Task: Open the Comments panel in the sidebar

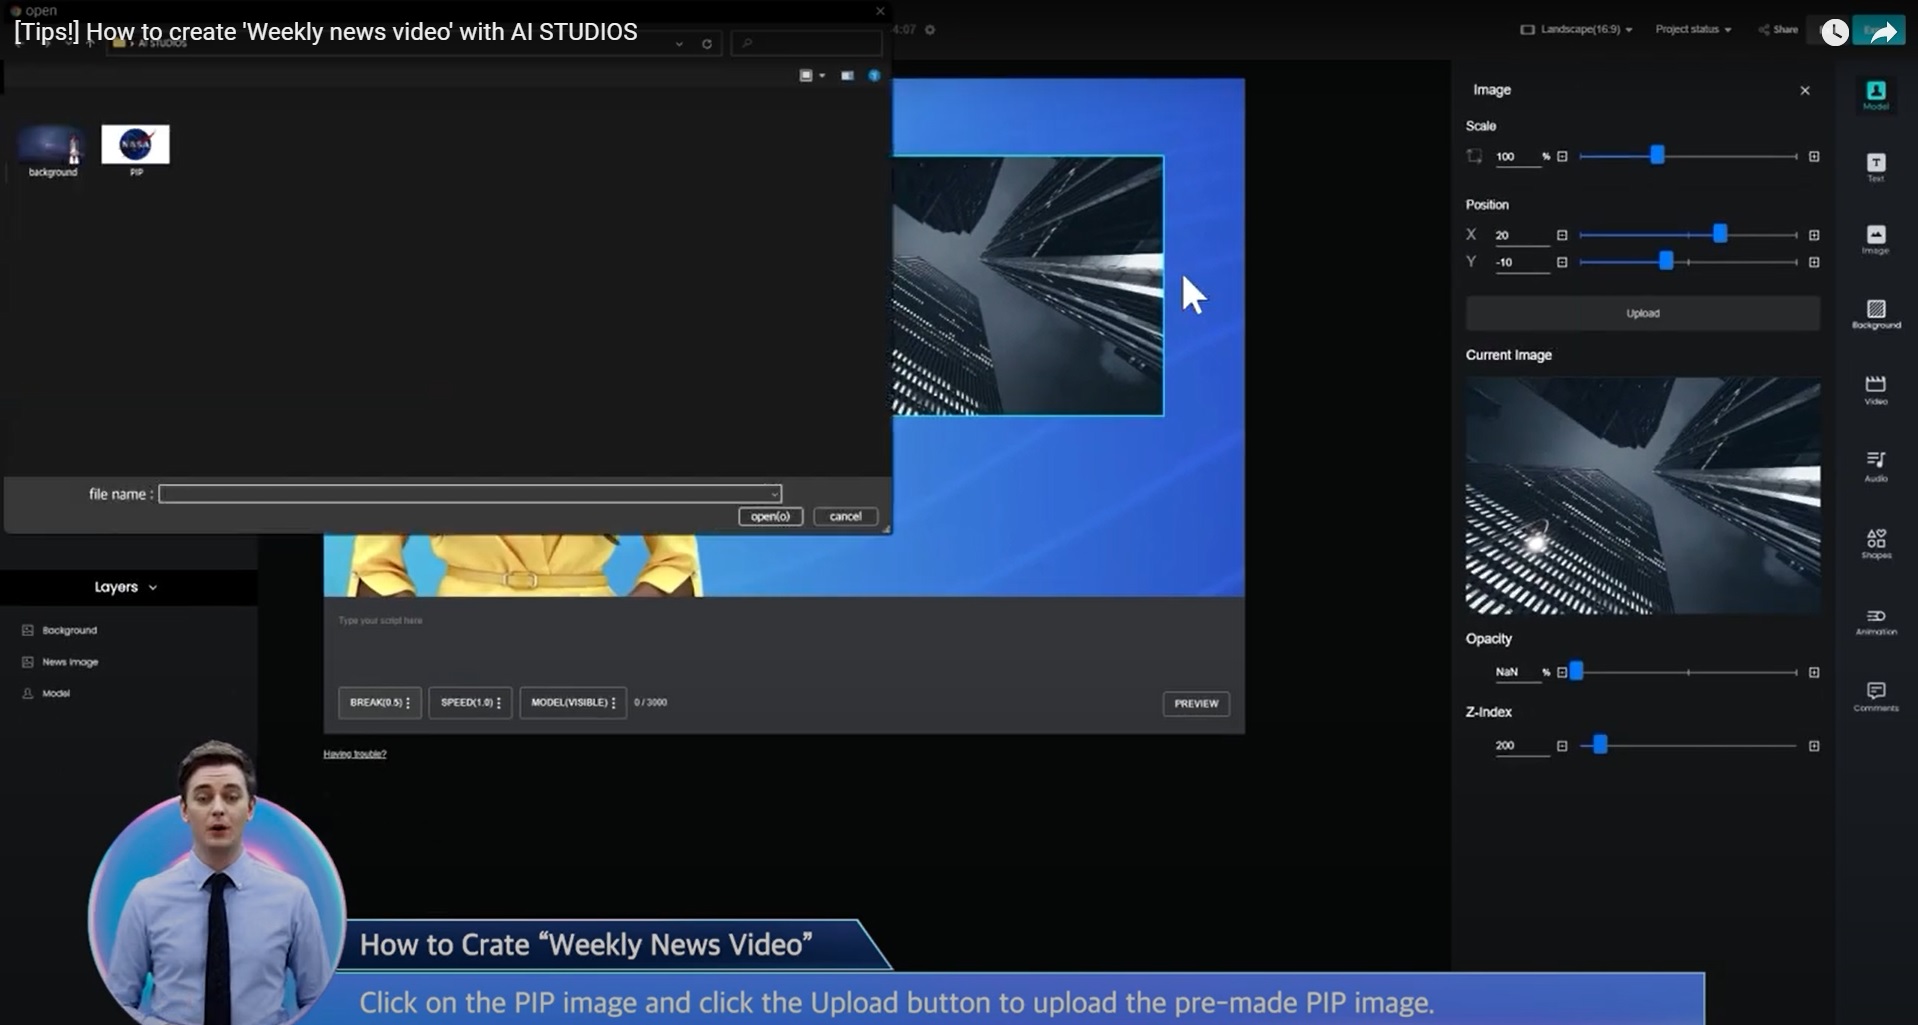Action: click(1876, 697)
